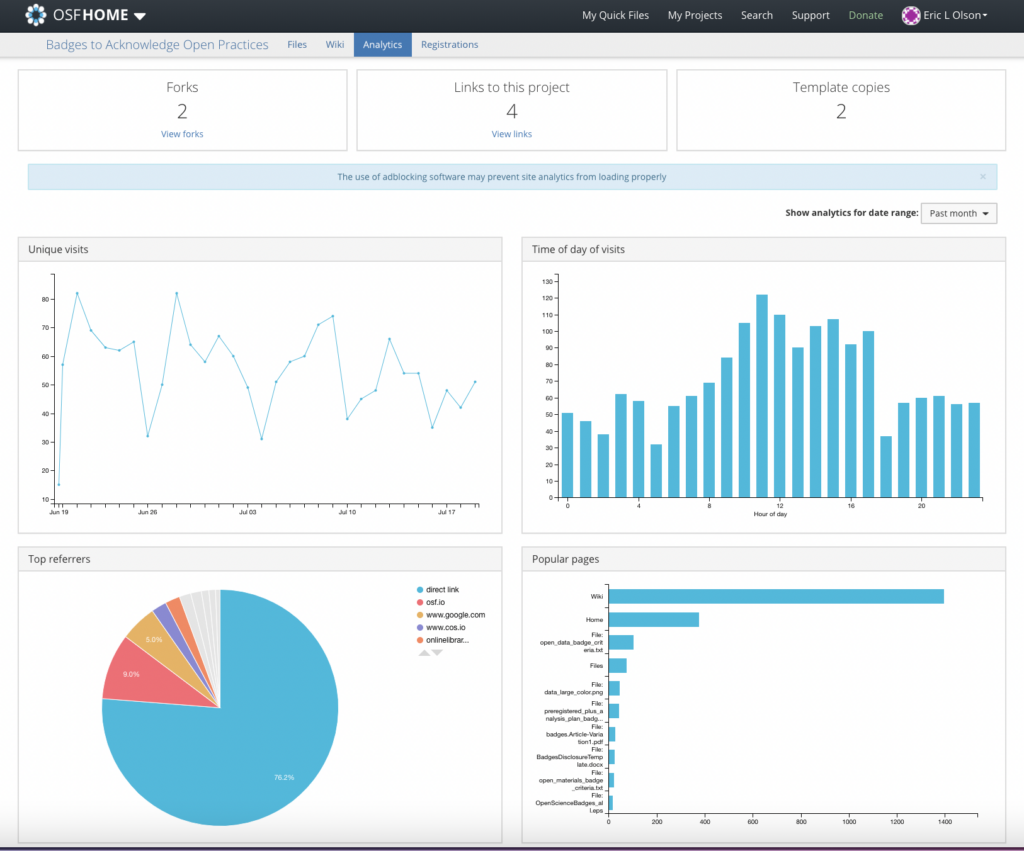The image size is (1024, 851).
Task: Click the OSF flower logo icon
Action: click(x=35, y=15)
